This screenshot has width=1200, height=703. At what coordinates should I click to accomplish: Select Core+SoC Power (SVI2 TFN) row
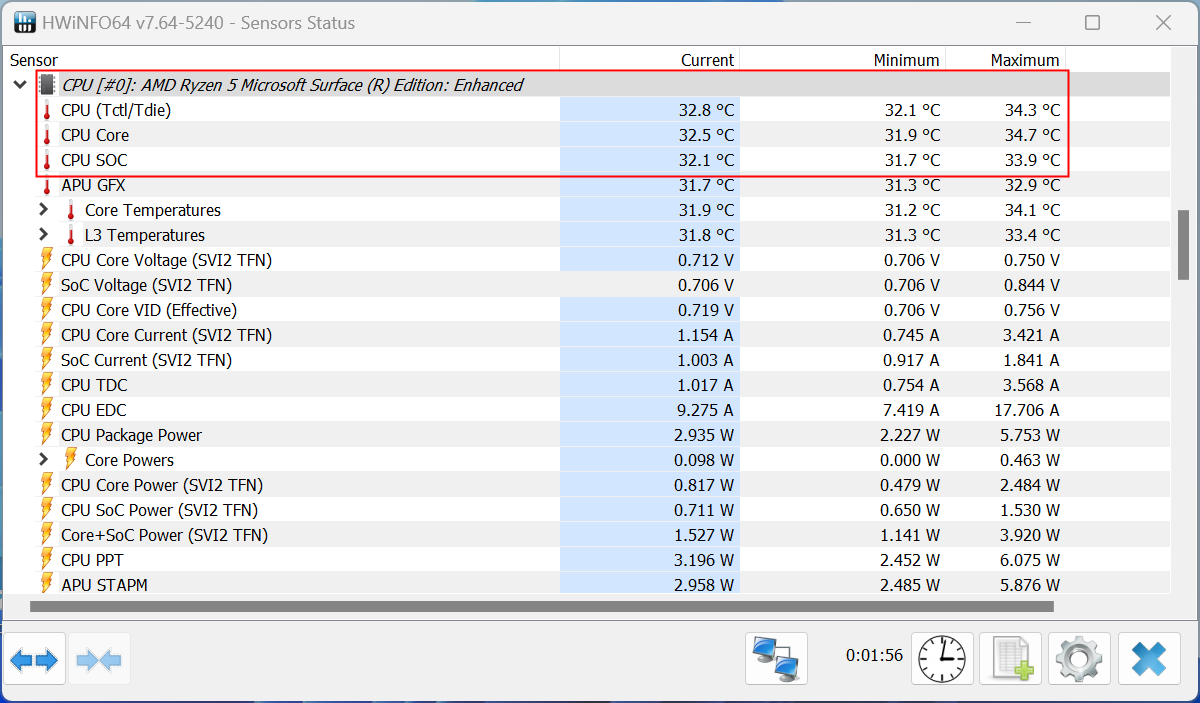tap(164, 535)
